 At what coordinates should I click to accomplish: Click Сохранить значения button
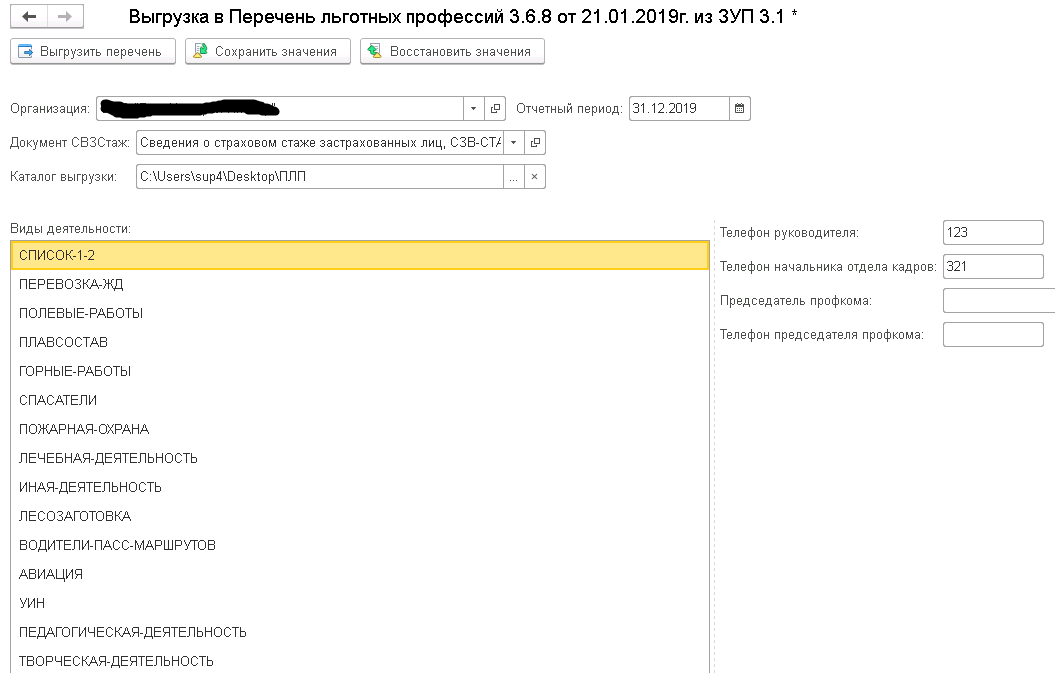(x=268, y=52)
